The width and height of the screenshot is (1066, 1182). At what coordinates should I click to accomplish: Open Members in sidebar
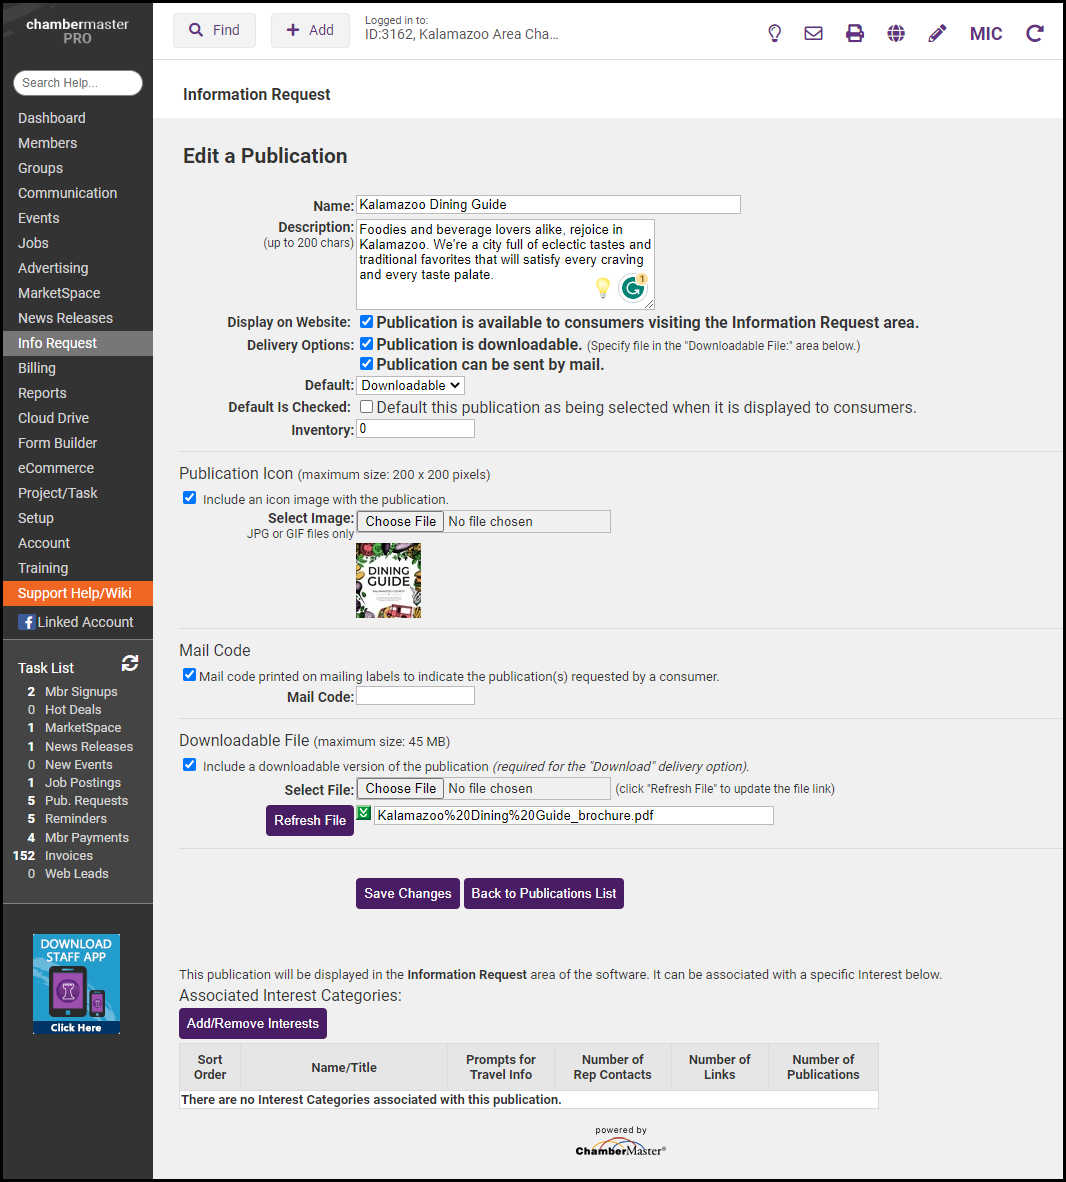[47, 143]
